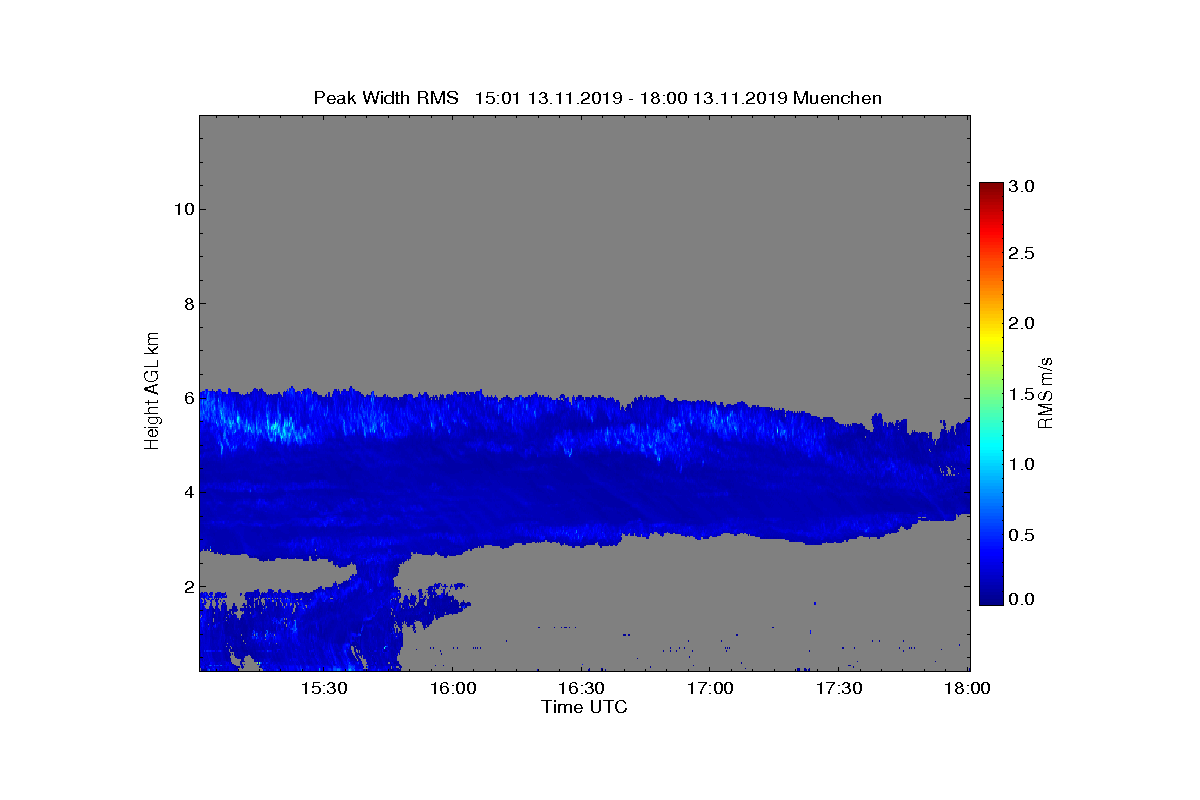The width and height of the screenshot is (1200, 800).
Task: Click the 'Height AGL km' axis label
Action: pos(152,393)
